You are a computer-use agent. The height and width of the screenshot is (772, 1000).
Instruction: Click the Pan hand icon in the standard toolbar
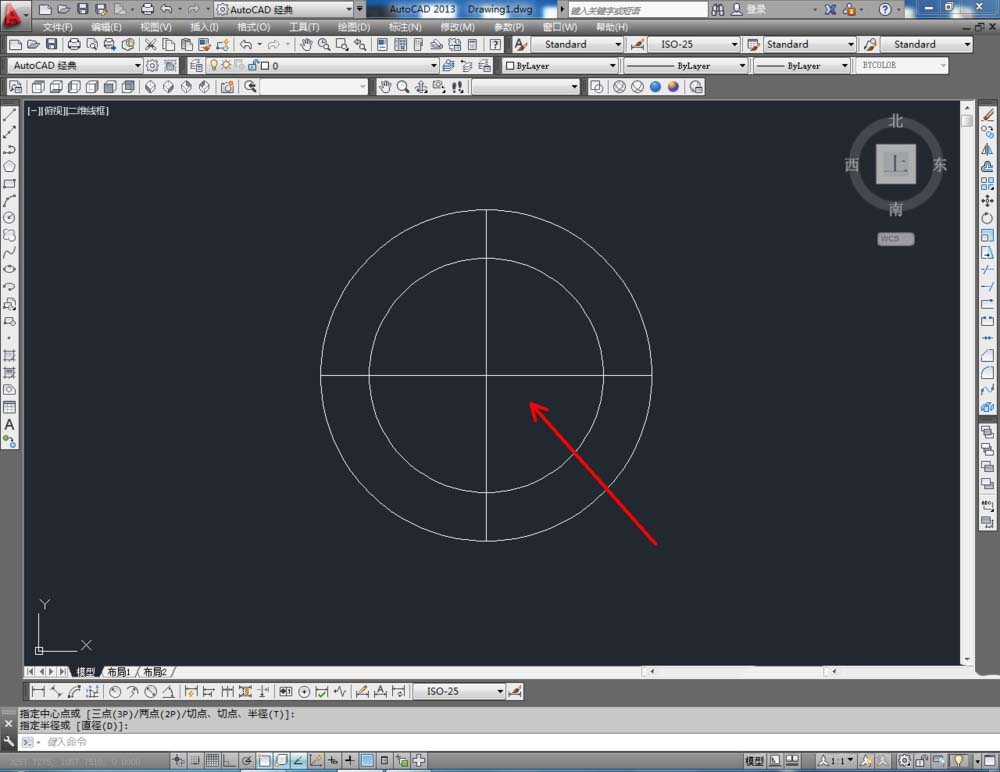(306, 45)
